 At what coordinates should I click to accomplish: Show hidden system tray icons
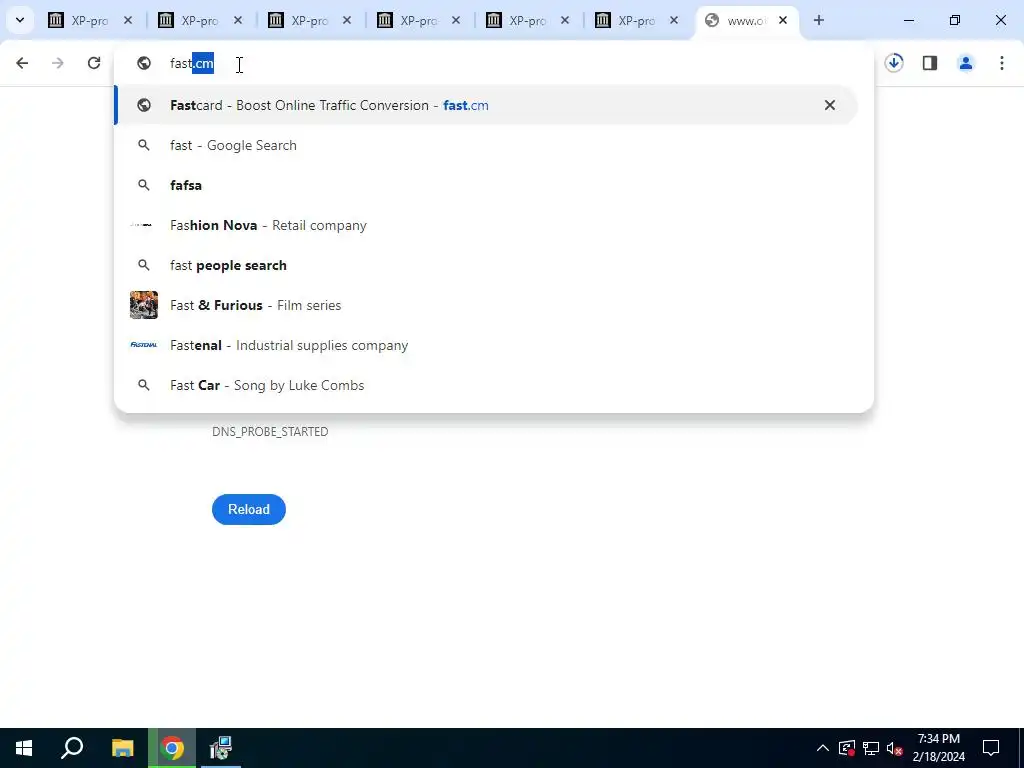[x=823, y=748]
